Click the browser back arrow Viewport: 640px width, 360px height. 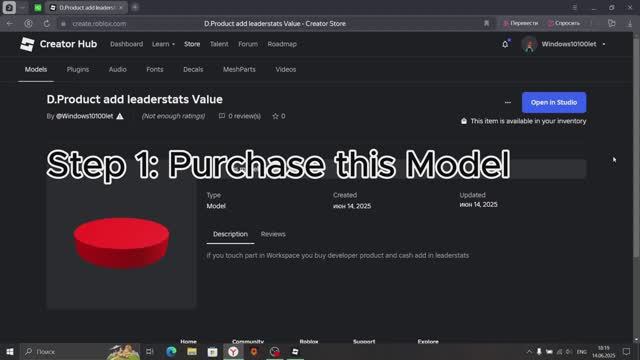pyautogui.click(x=9, y=24)
